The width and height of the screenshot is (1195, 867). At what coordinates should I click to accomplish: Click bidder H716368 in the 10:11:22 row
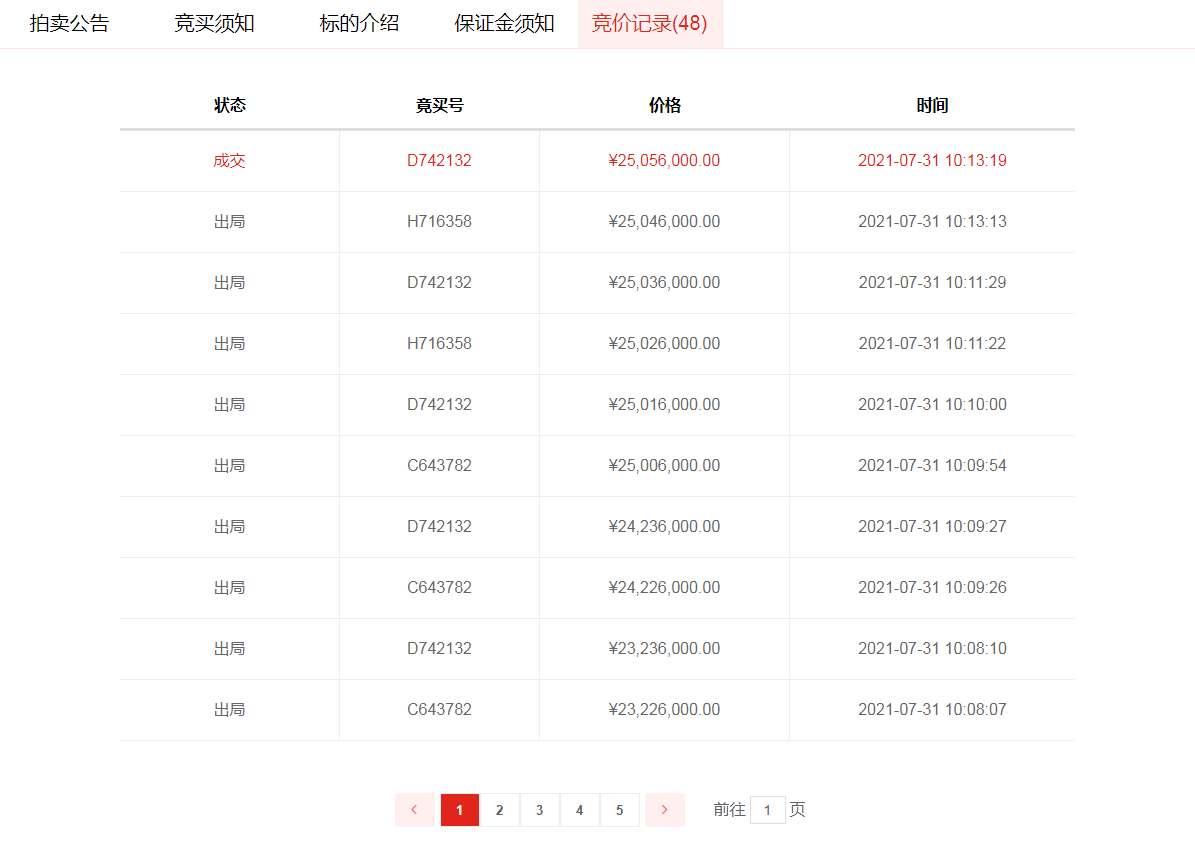click(x=439, y=344)
